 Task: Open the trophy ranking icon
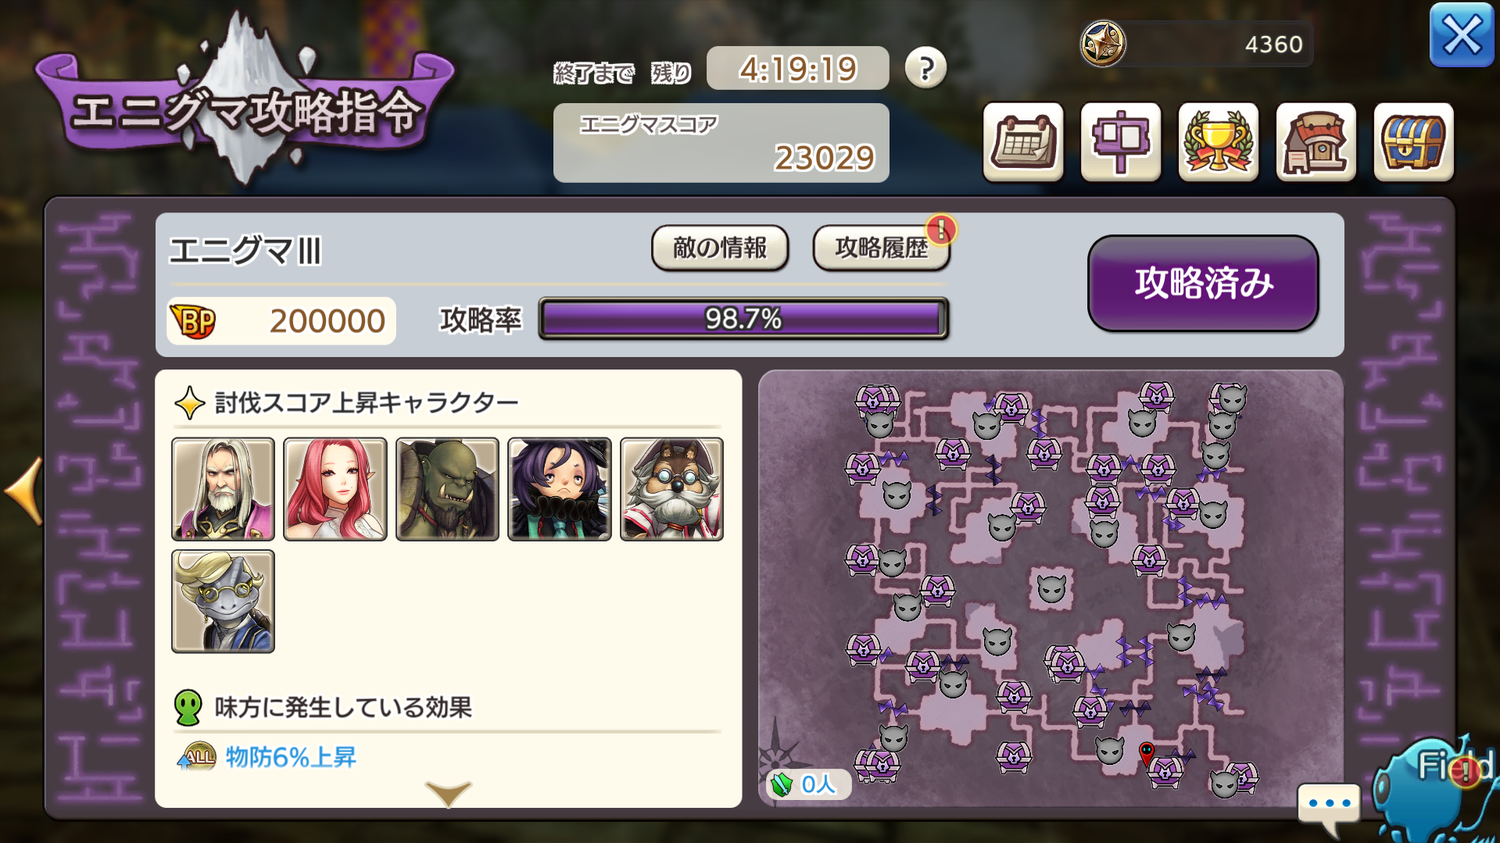[x=1218, y=142]
